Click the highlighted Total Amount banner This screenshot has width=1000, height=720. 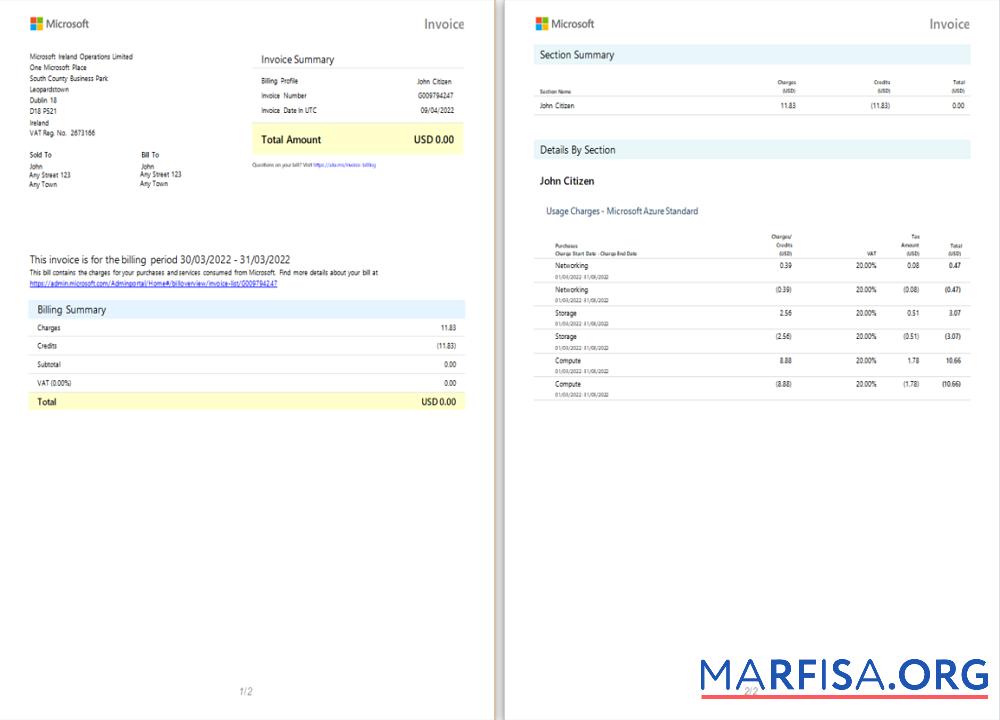pos(355,139)
